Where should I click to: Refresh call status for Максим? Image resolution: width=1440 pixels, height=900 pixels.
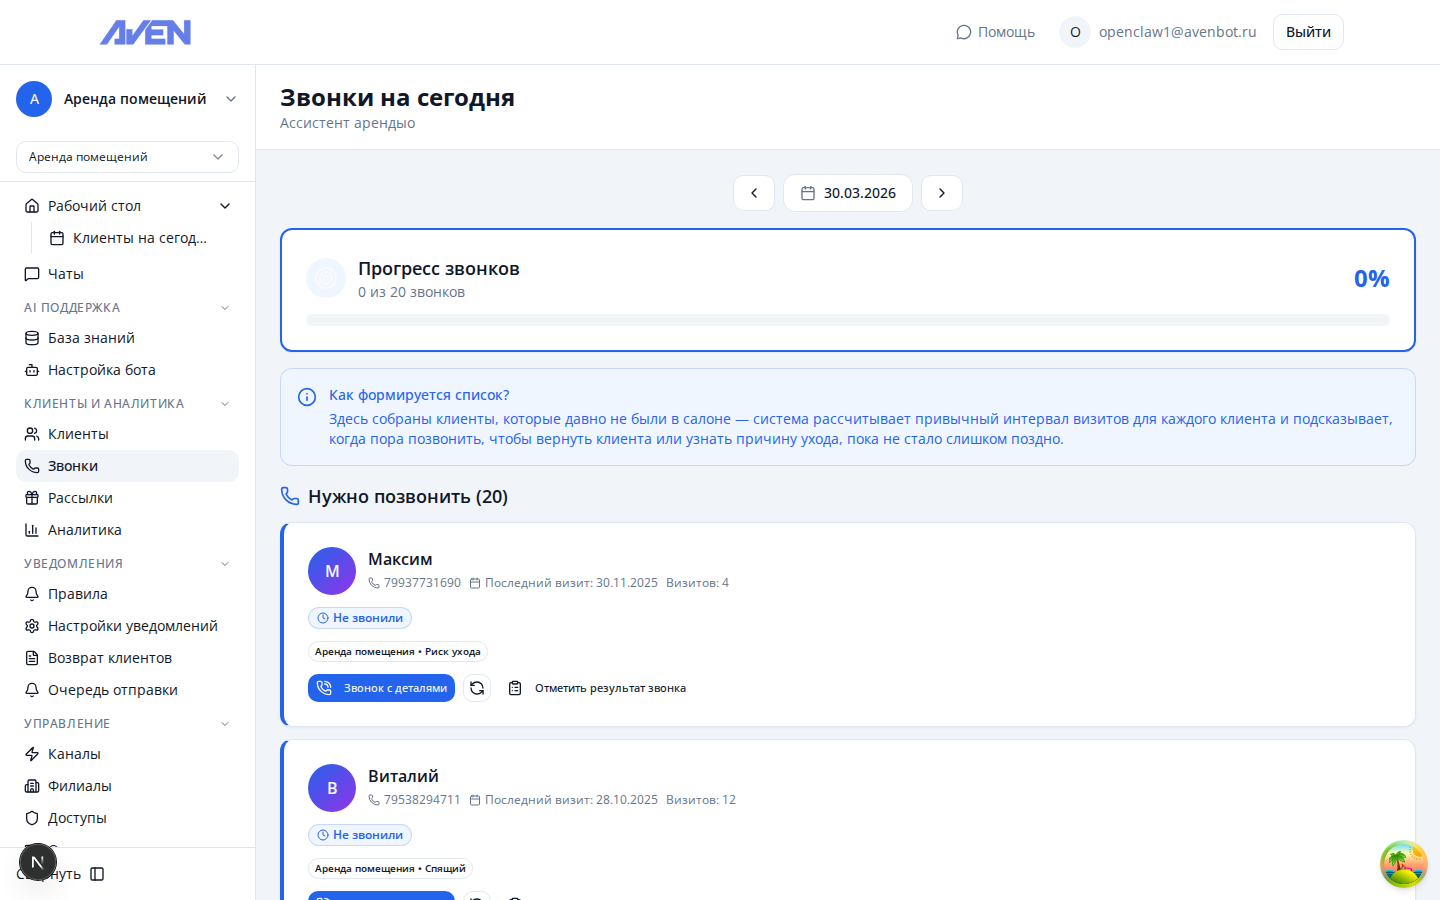tap(477, 688)
